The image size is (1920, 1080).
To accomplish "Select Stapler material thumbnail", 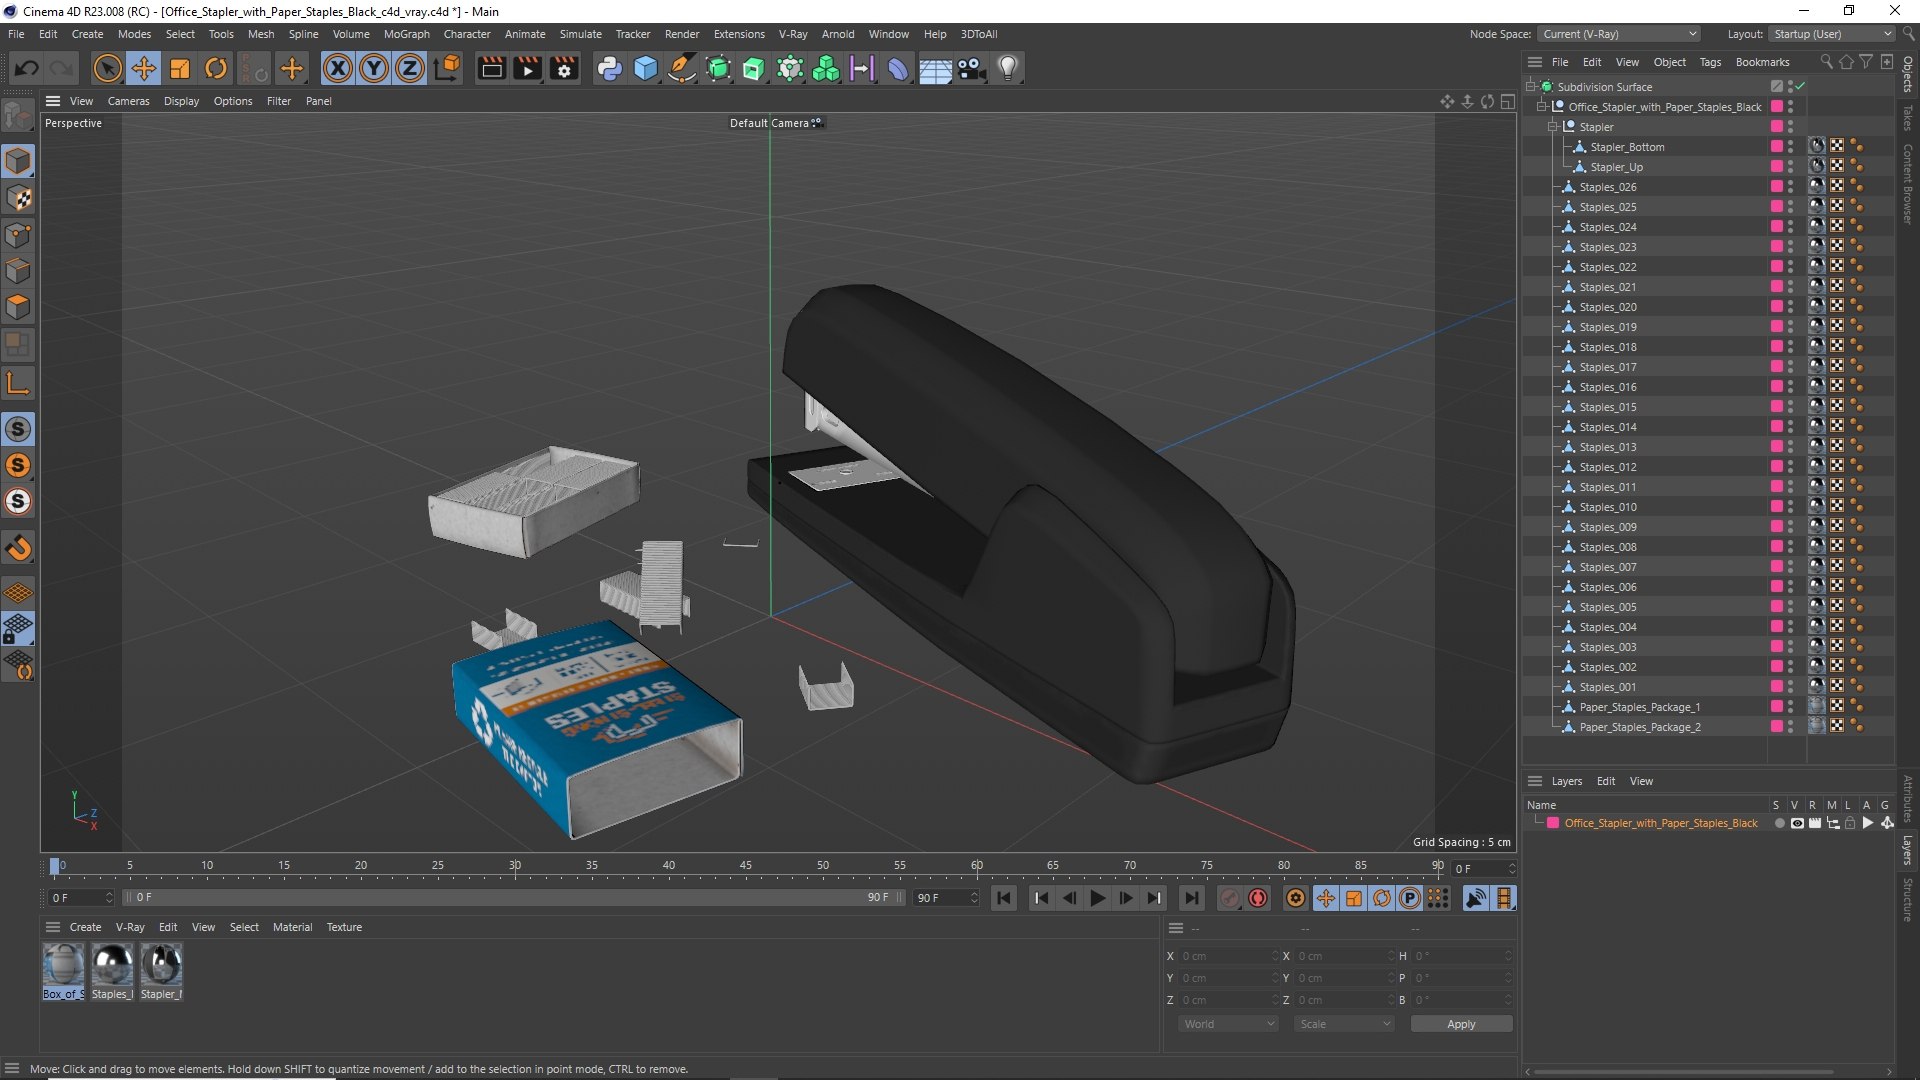I will pyautogui.click(x=161, y=971).
